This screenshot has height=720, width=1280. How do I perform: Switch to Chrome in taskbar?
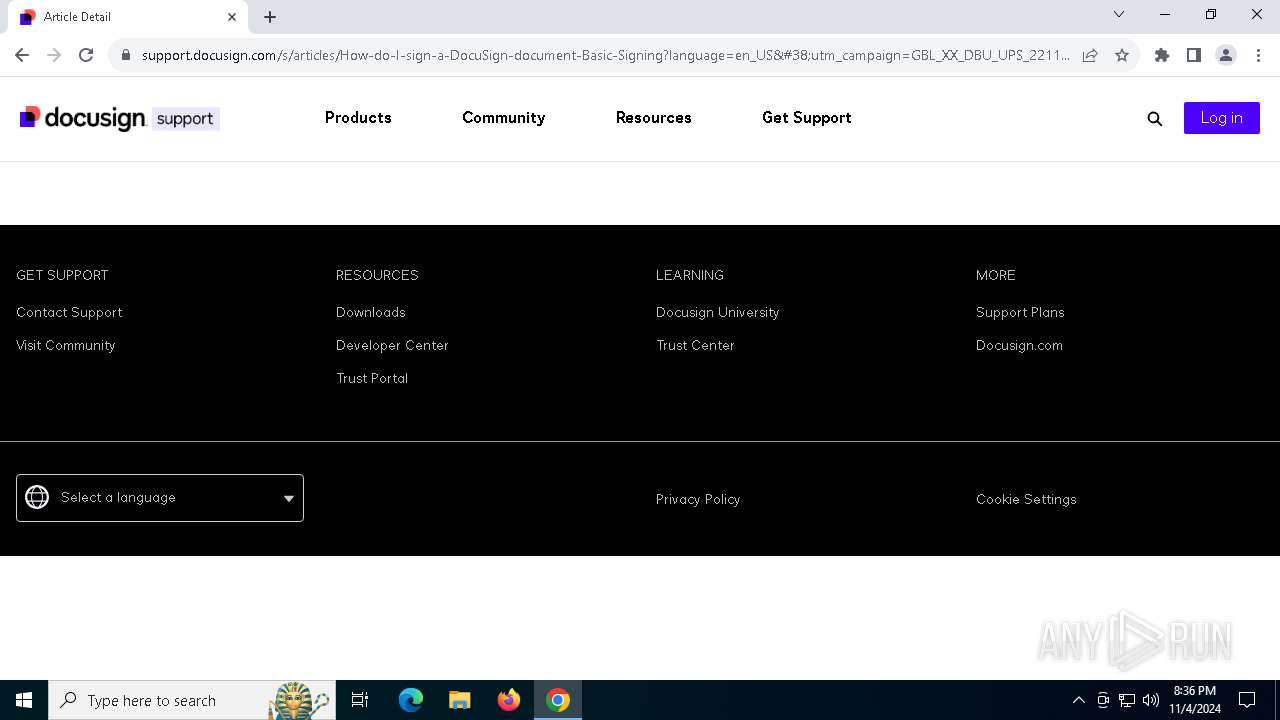click(x=558, y=700)
